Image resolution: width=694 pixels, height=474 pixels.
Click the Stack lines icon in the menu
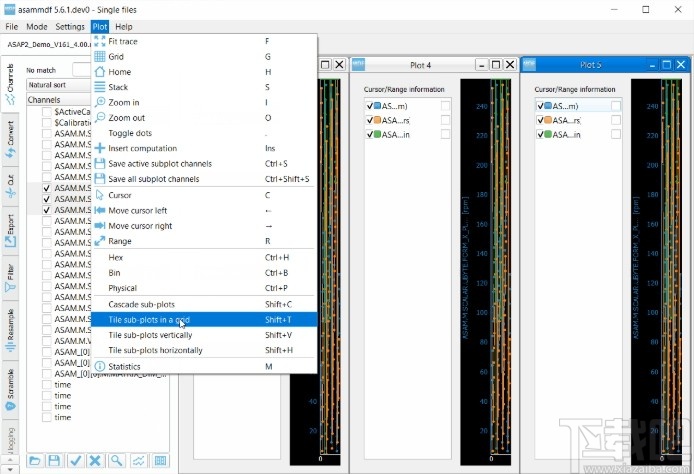coord(100,87)
